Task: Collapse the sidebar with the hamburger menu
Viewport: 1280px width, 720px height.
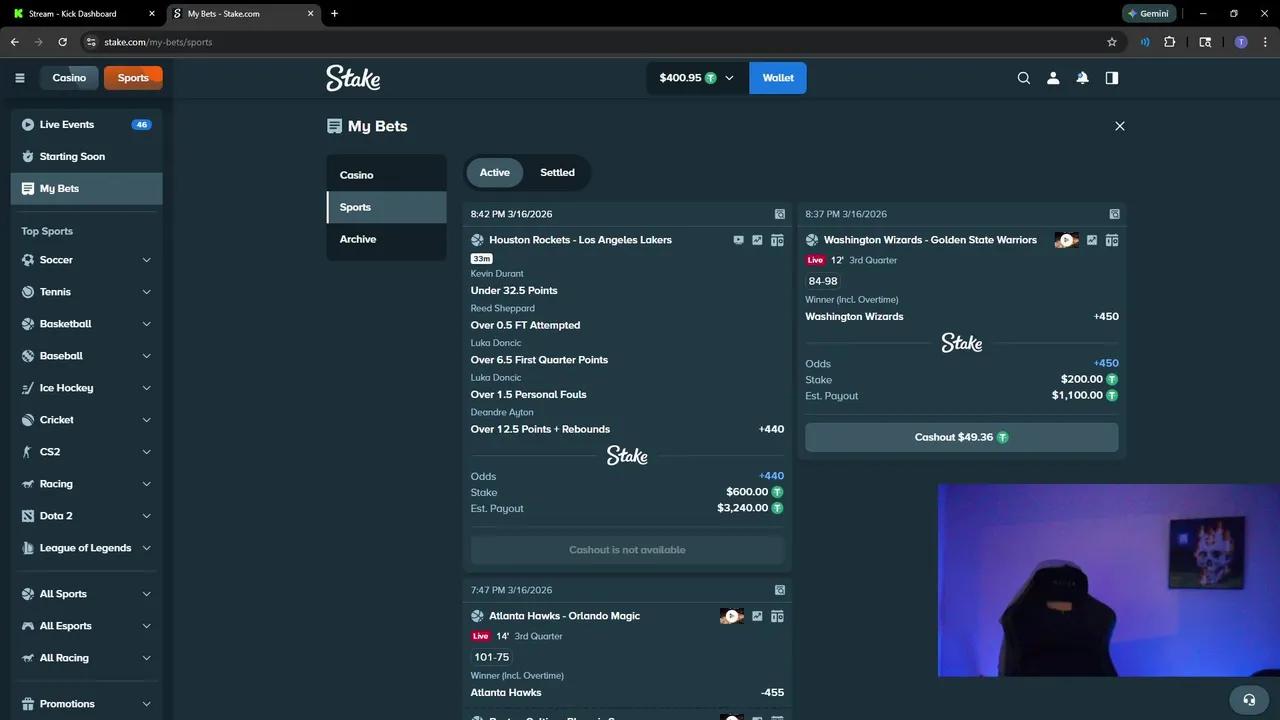Action: pyautogui.click(x=19, y=78)
